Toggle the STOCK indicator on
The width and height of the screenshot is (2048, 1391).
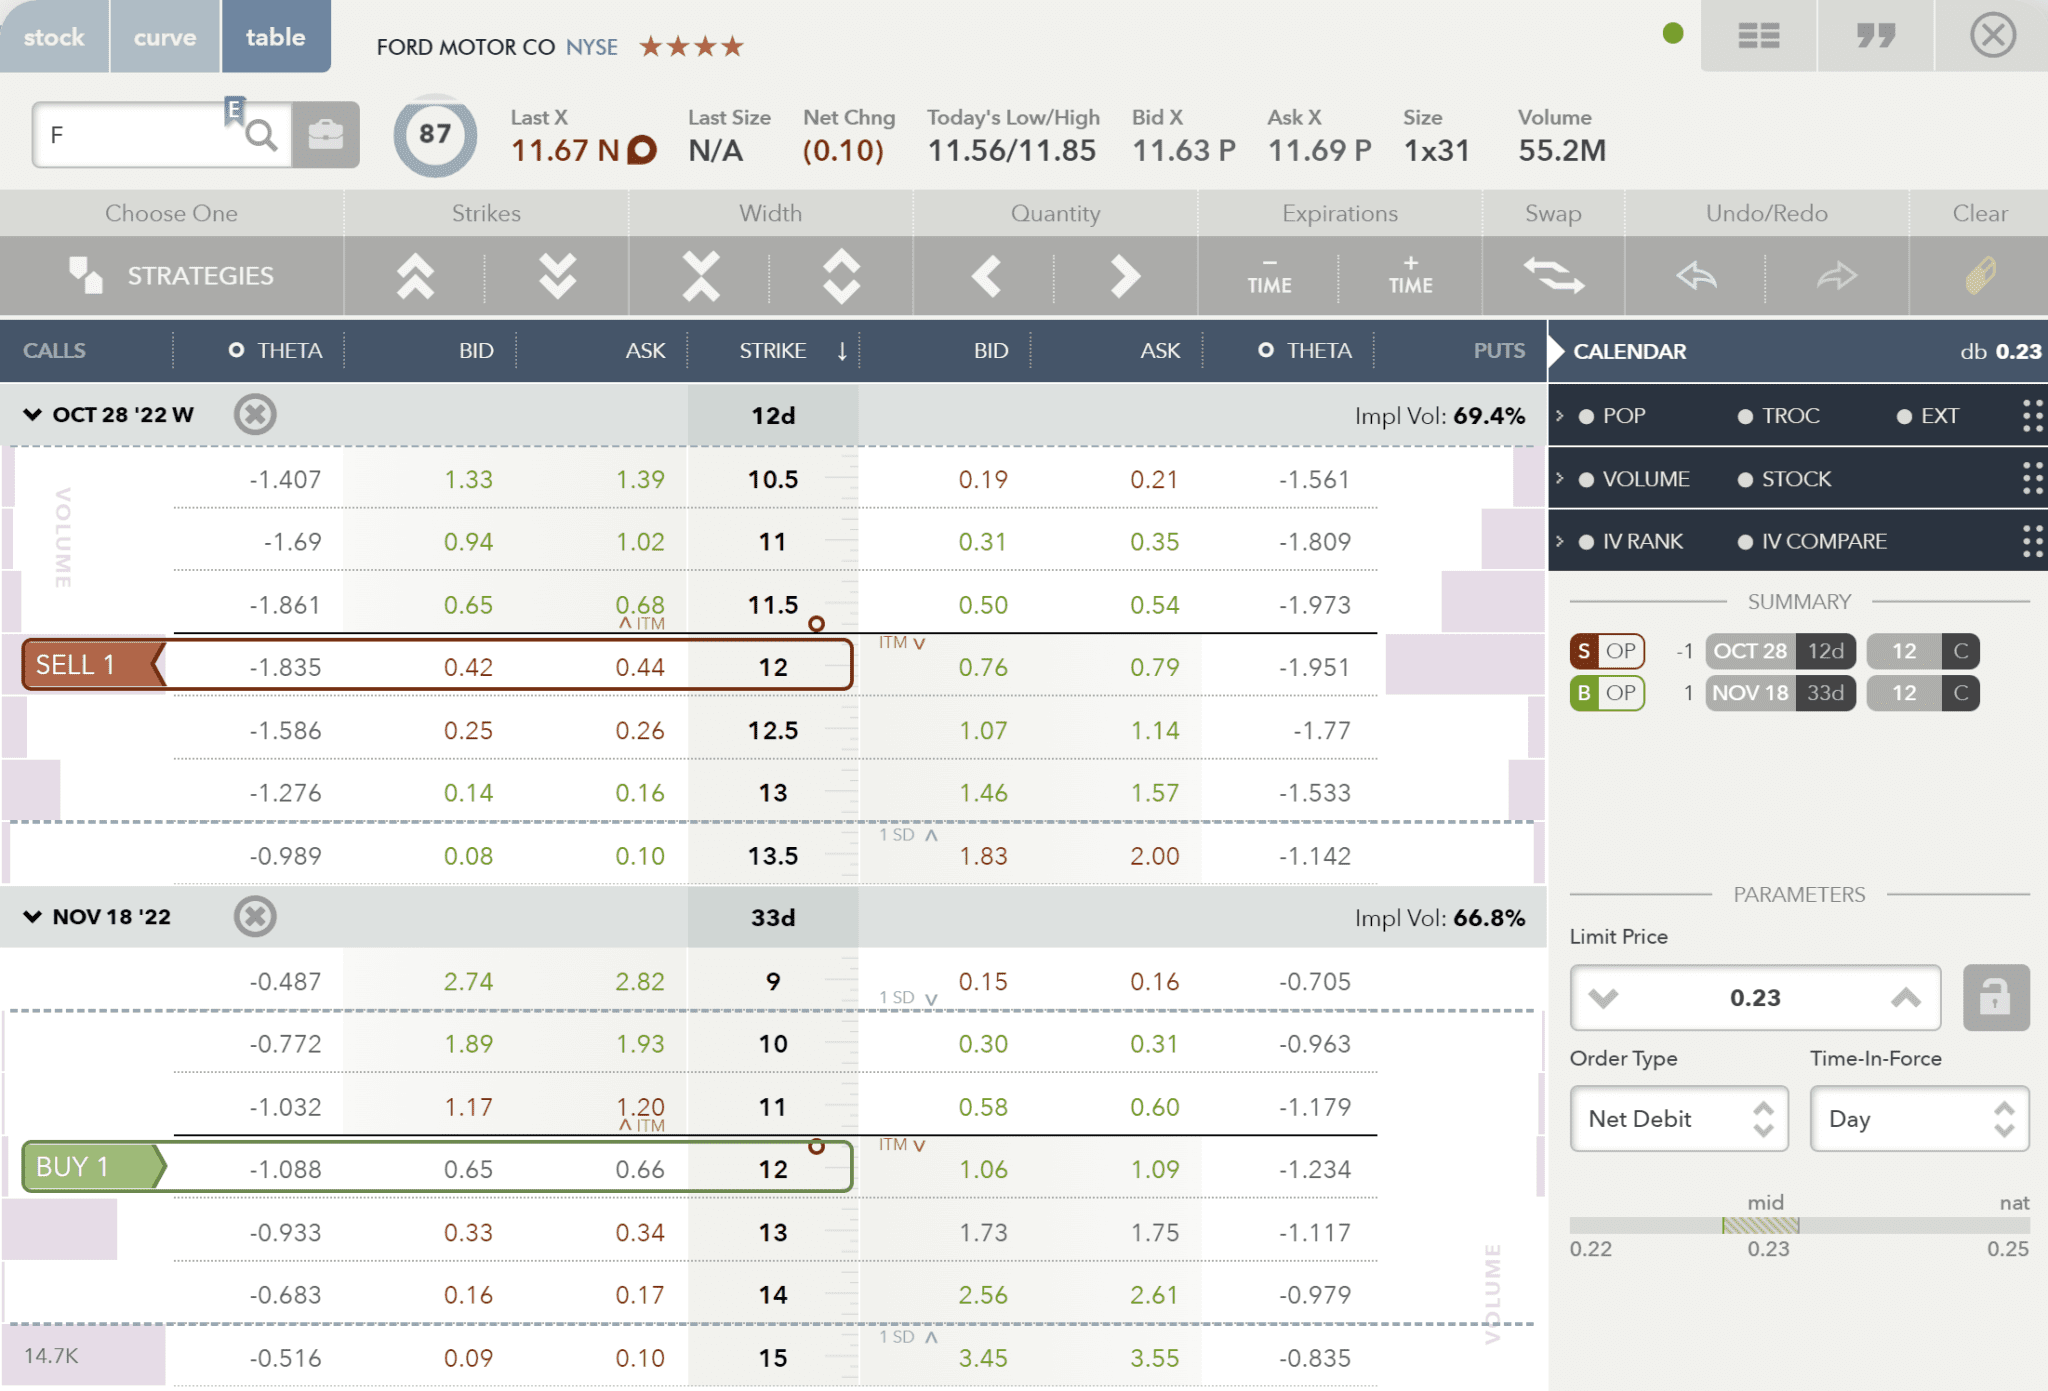click(1746, 479)
